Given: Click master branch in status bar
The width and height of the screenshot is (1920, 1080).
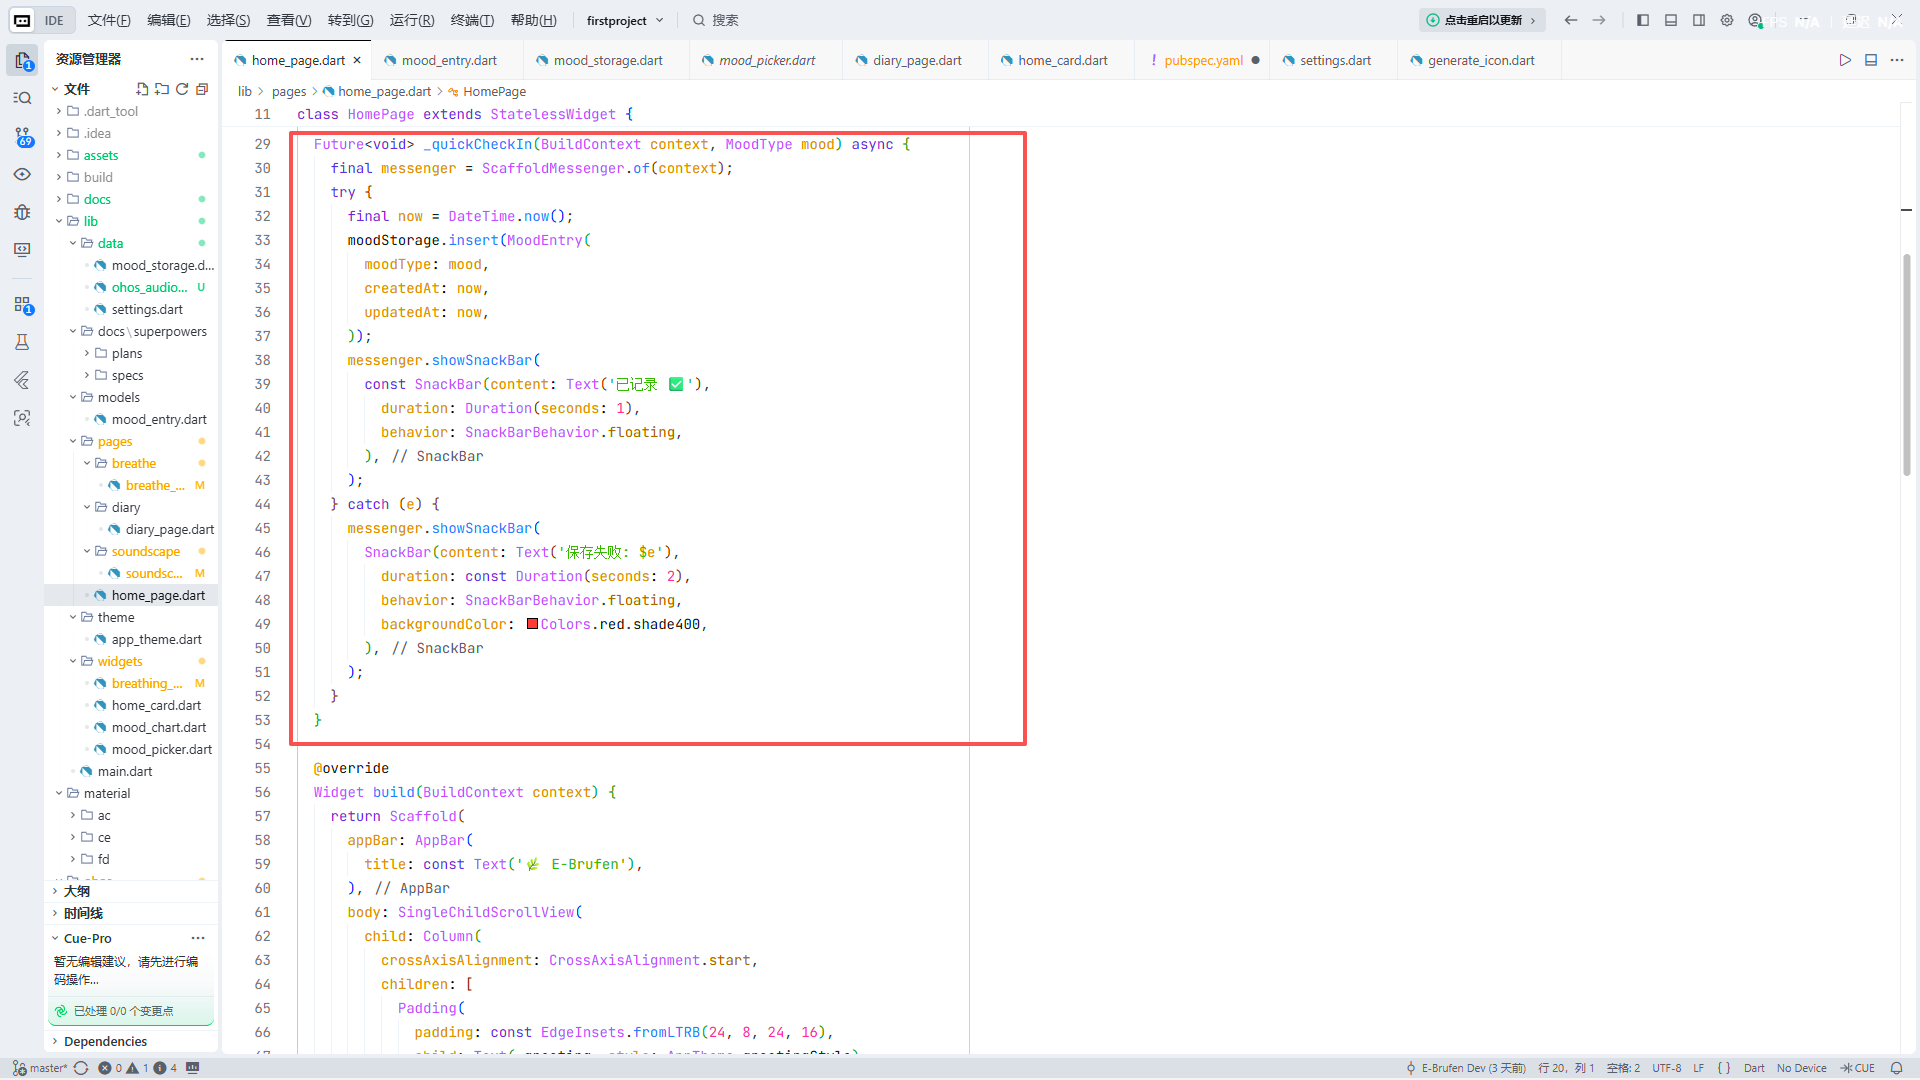Looking at the screenshot, I should [x=40, y=1068].
